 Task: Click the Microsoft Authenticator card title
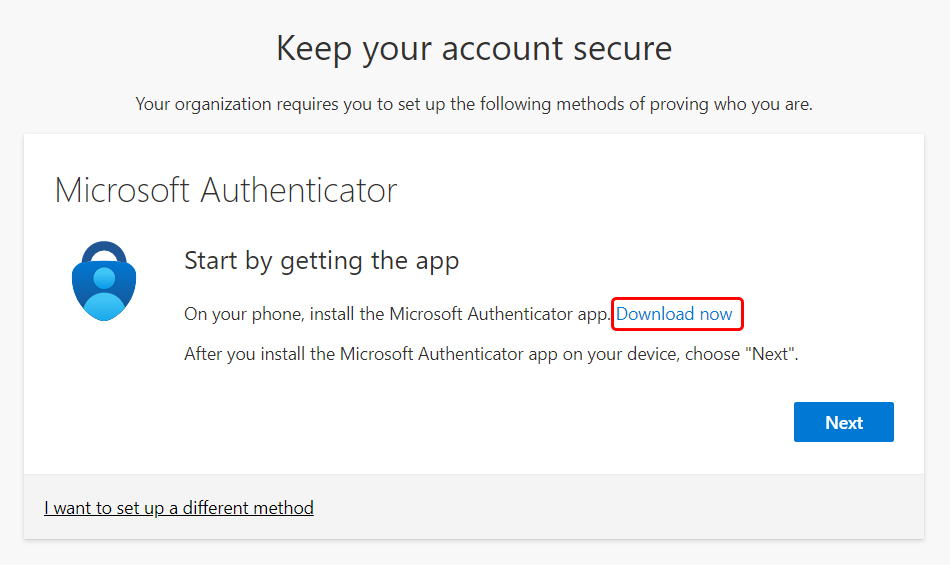226,190
